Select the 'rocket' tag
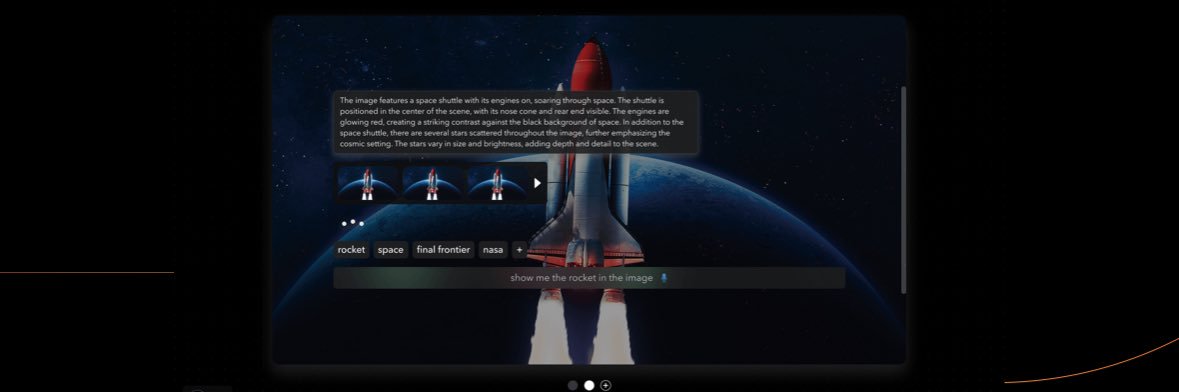The image size is (1179, 392). [351, 250]
